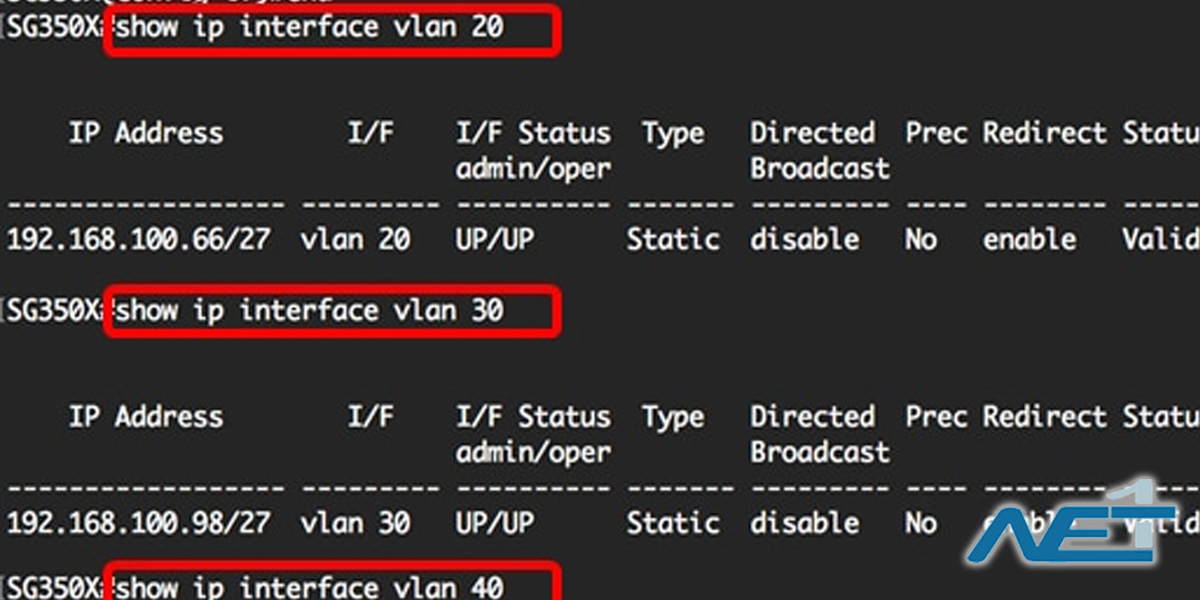Viewport: 1200px width, 600px height.
Task: Click the first 'I/F Status admin/oper' header
Action: [533, 151]
